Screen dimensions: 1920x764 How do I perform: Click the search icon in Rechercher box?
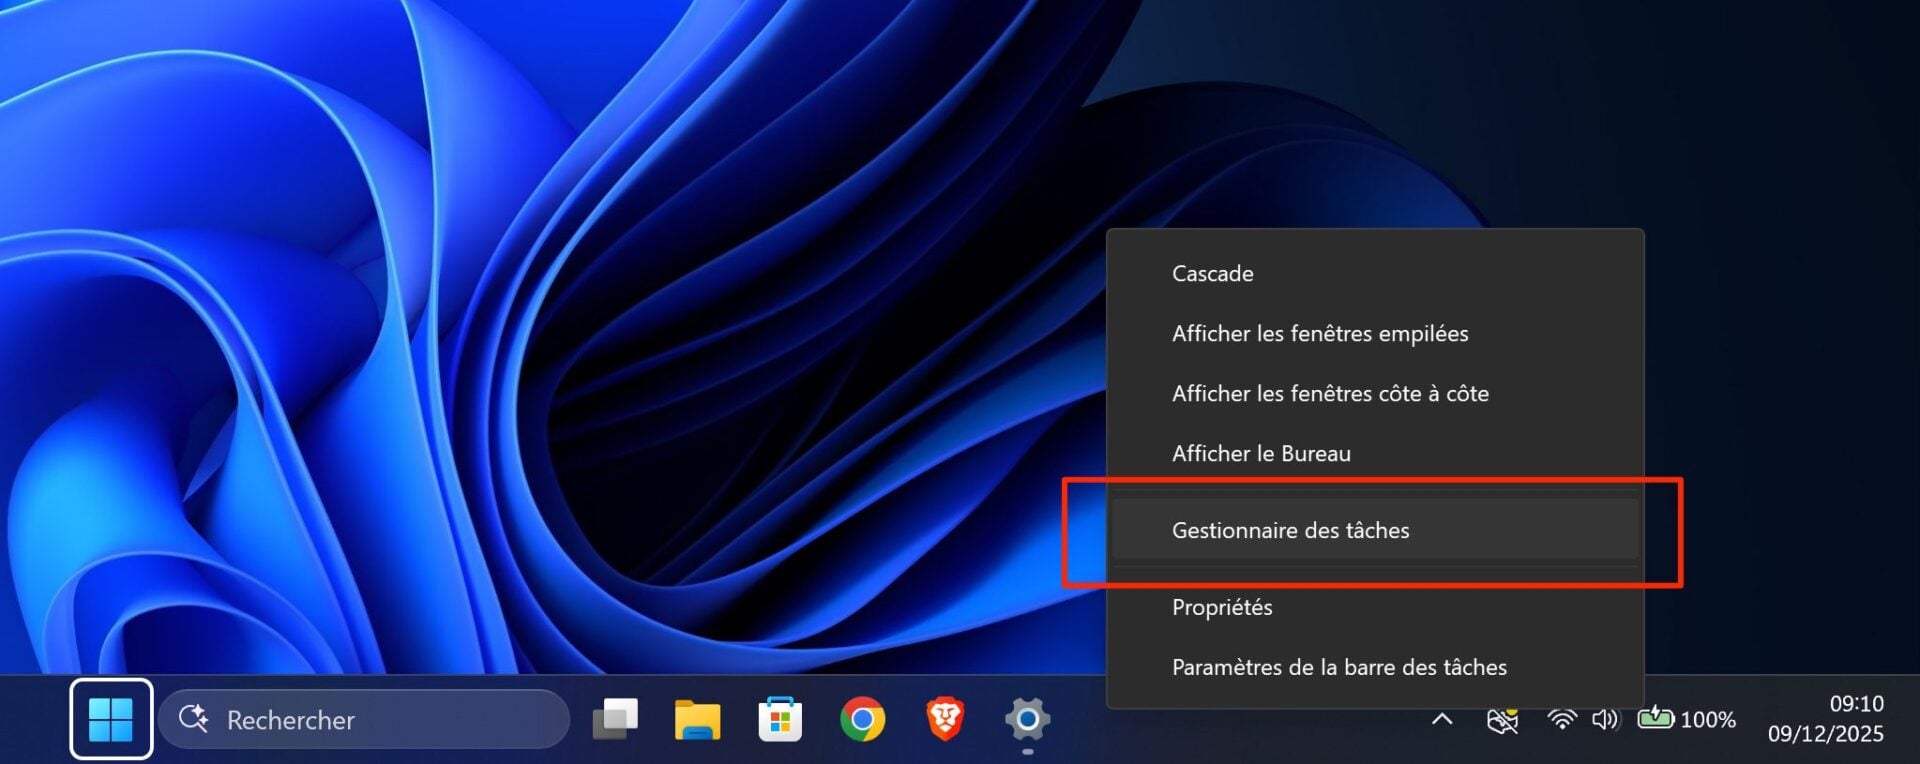point(193,718)
